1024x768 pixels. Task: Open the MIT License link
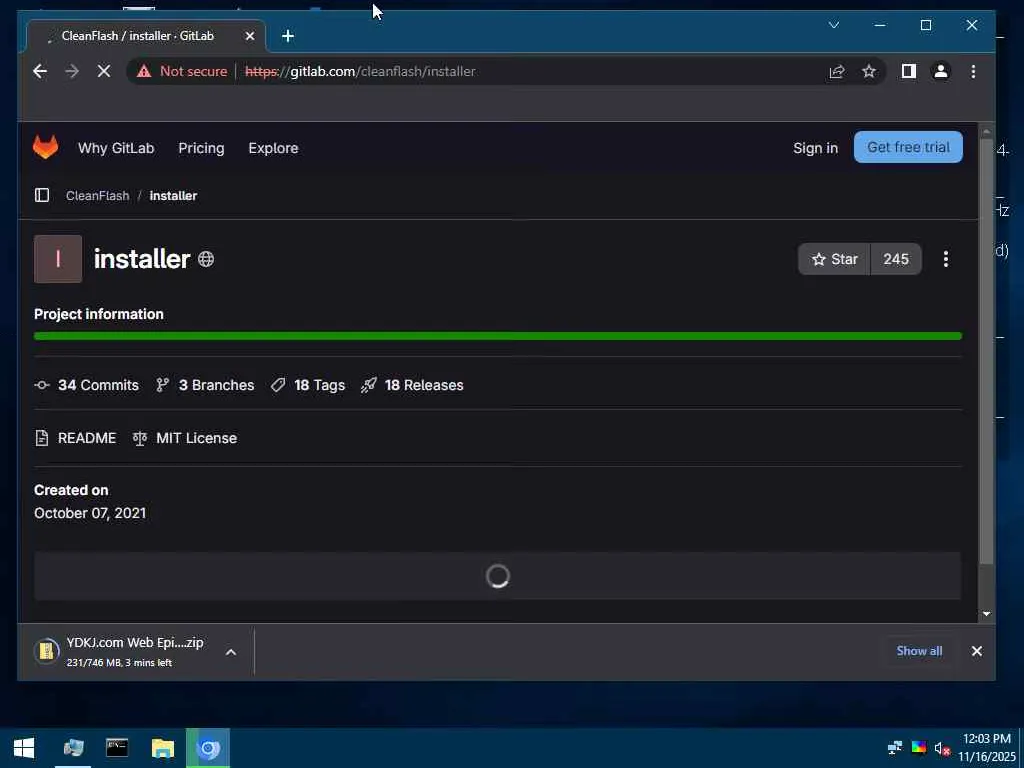tap(185, 438)
